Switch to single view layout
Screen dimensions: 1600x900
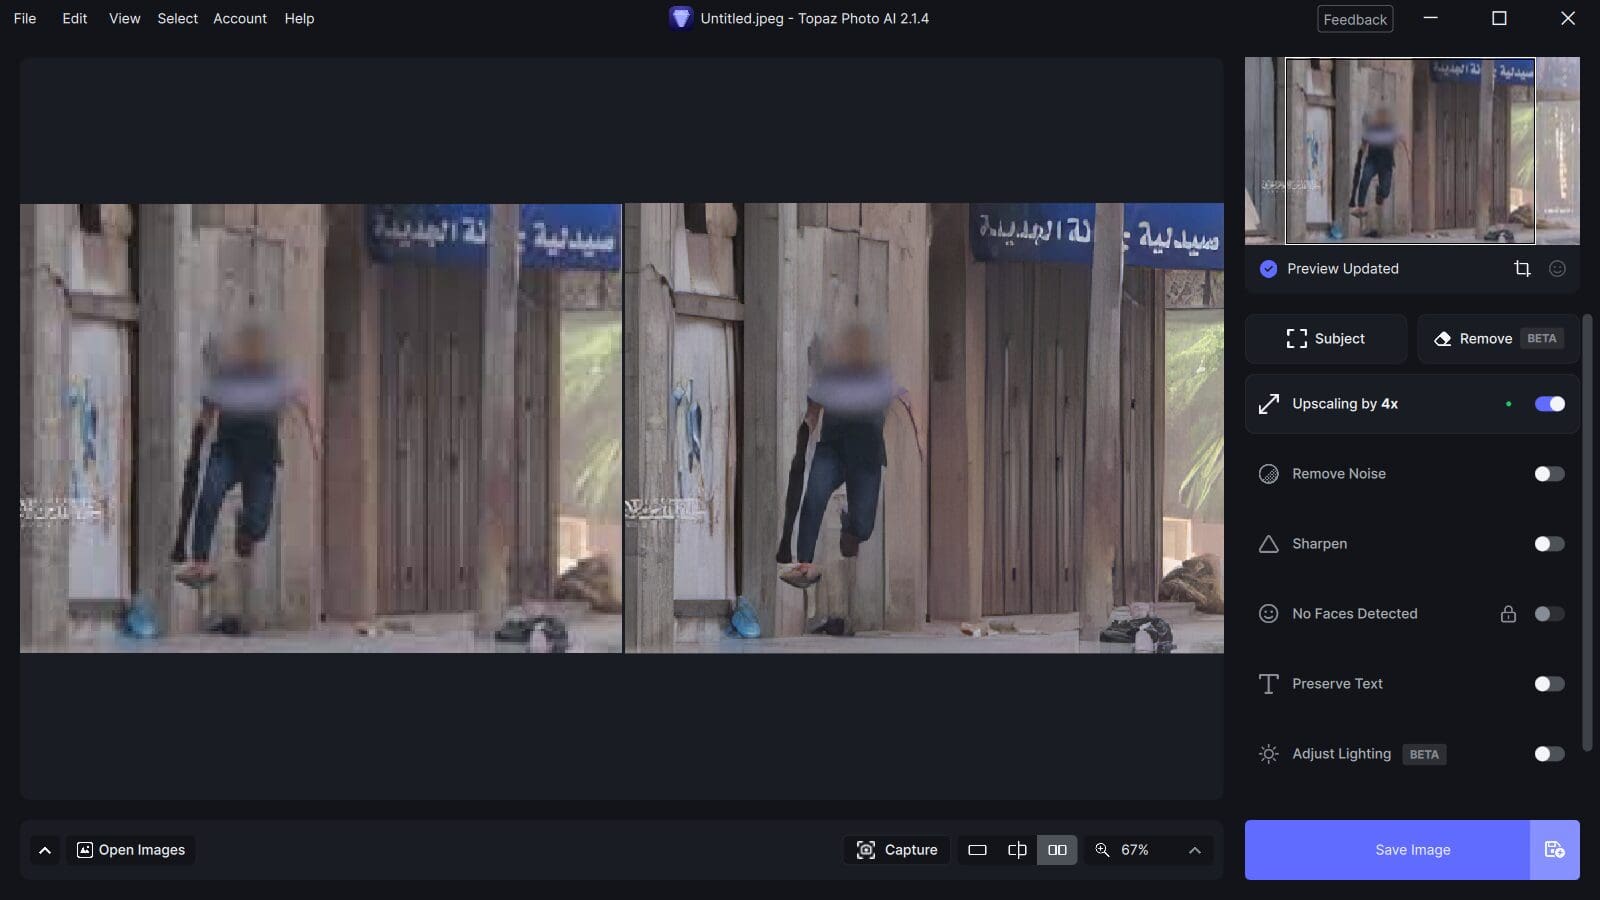[x=977, y=850]
